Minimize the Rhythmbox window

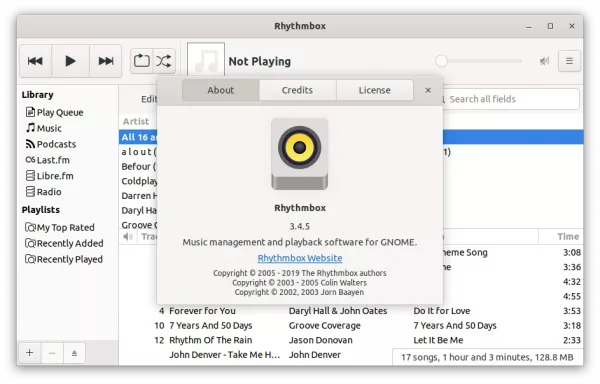click(x=529, y=26)
